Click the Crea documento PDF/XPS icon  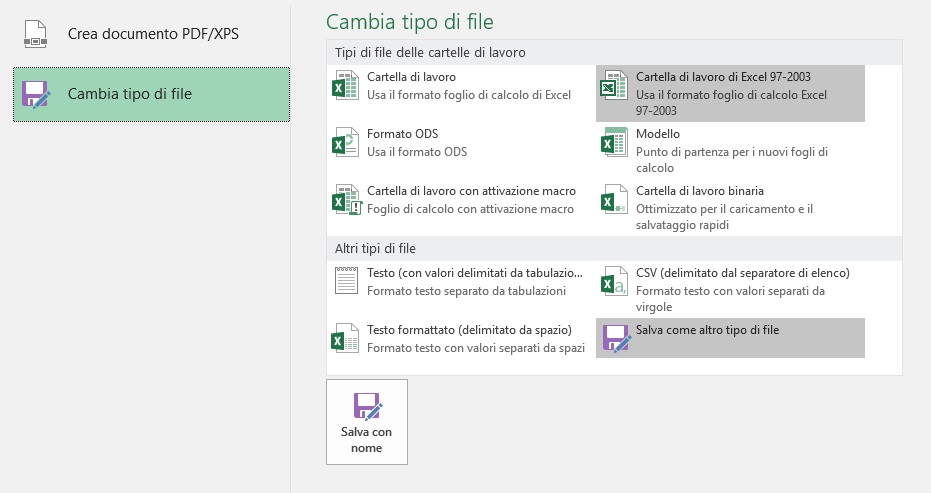point(35,34)
